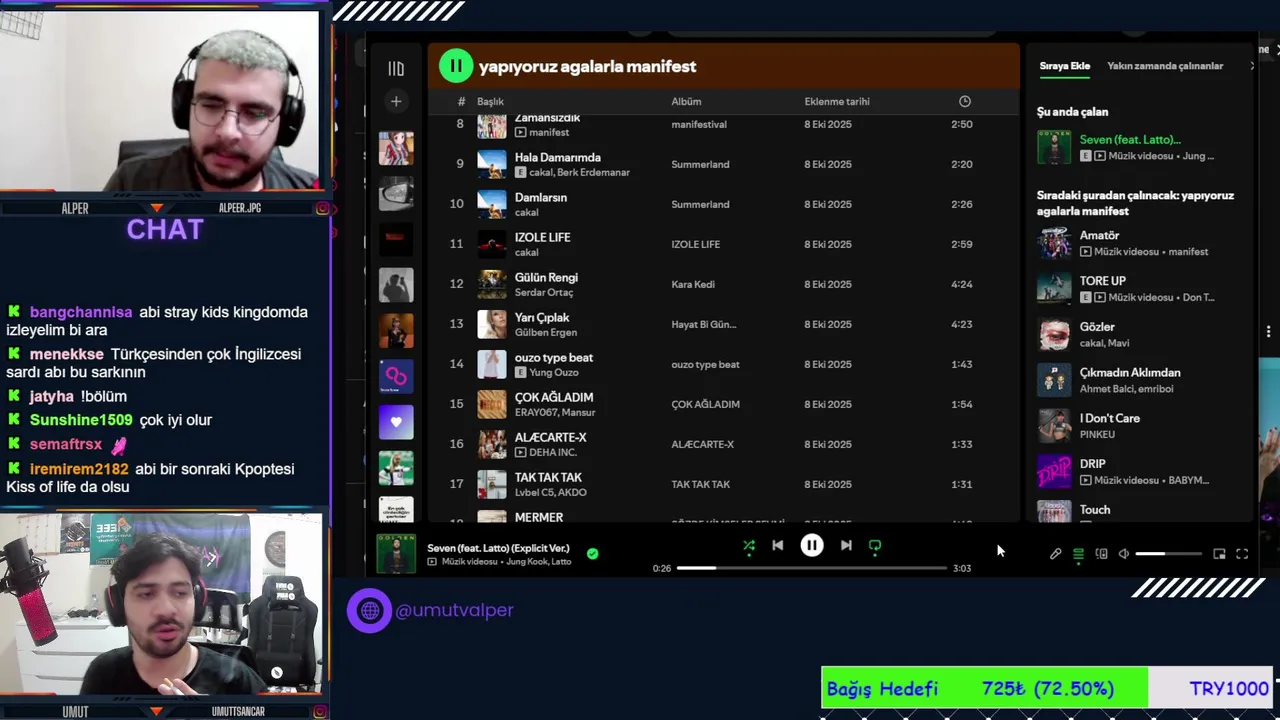Image resolution: width=1280 pixels, height=720 pixels.
Task: Open Kara Kedi album link
Action: [693, 284]
